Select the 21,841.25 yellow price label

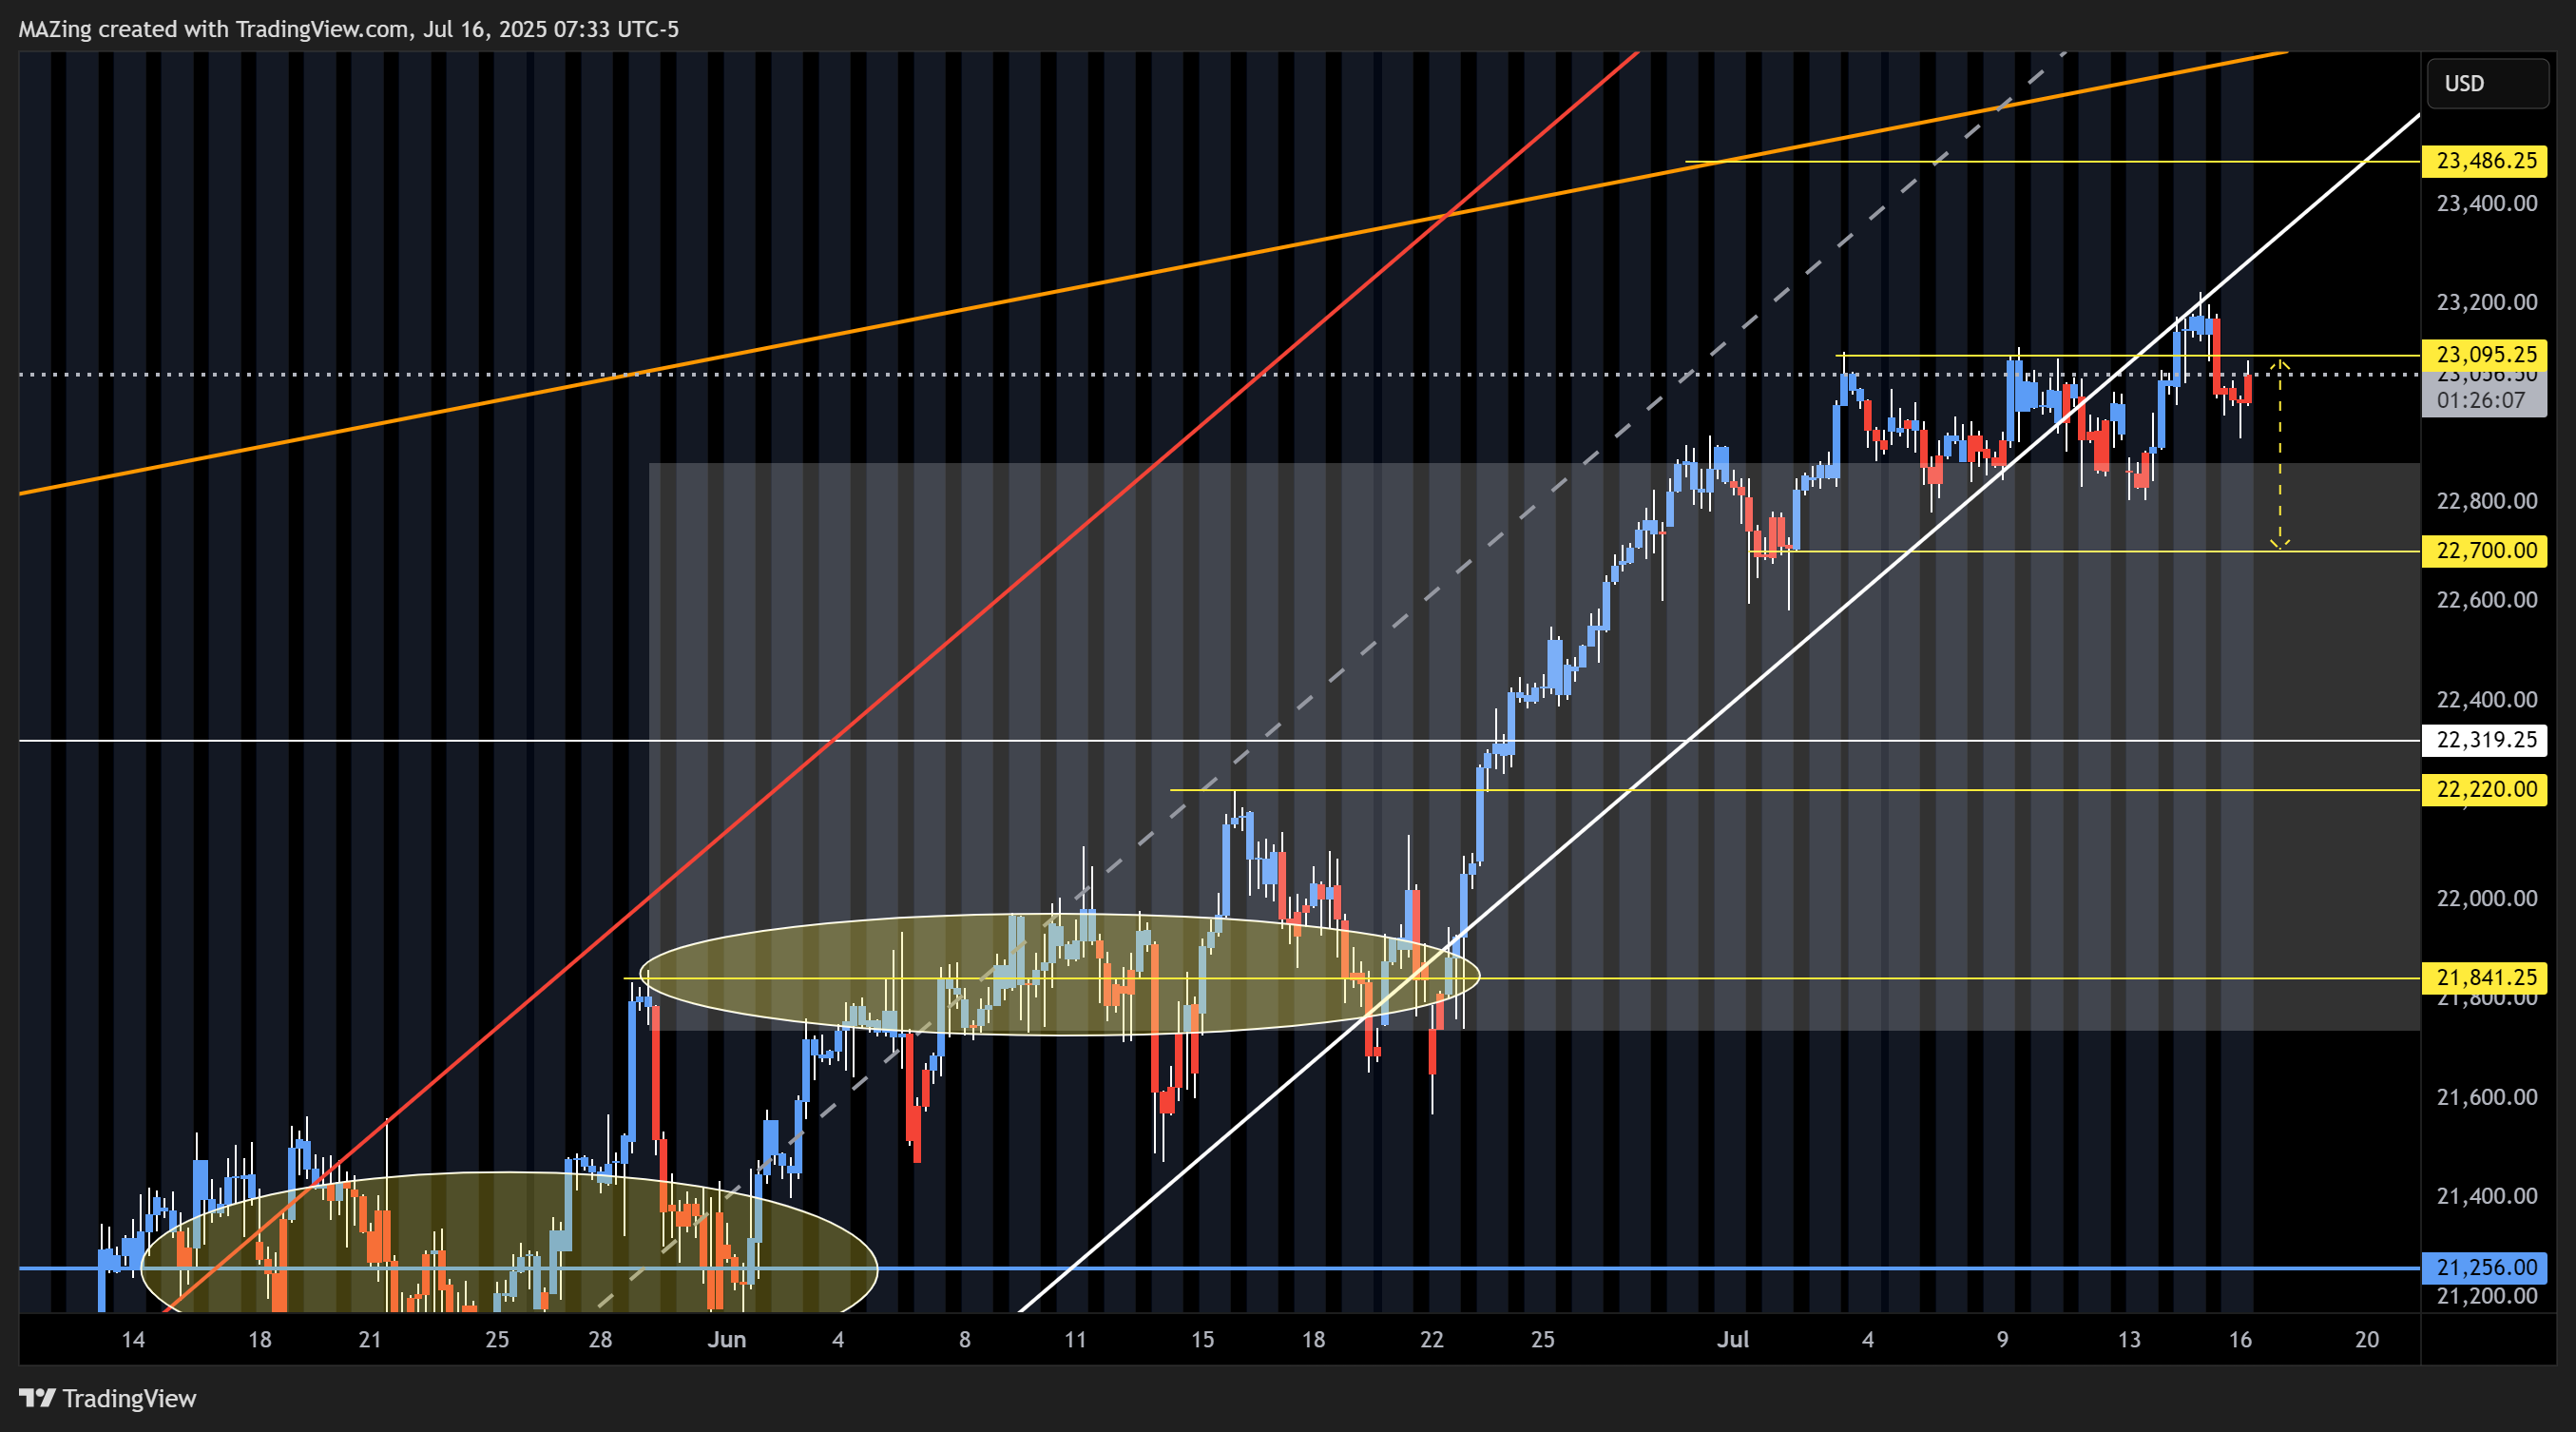(x=2485, y=977)
